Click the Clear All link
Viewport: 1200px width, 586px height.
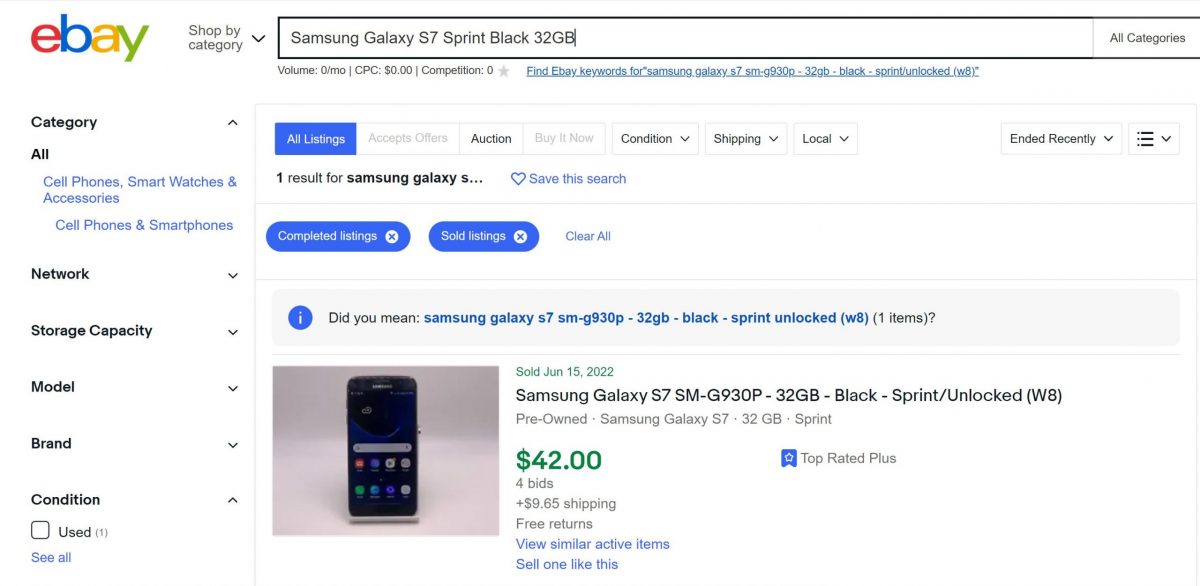click(587, 236)
